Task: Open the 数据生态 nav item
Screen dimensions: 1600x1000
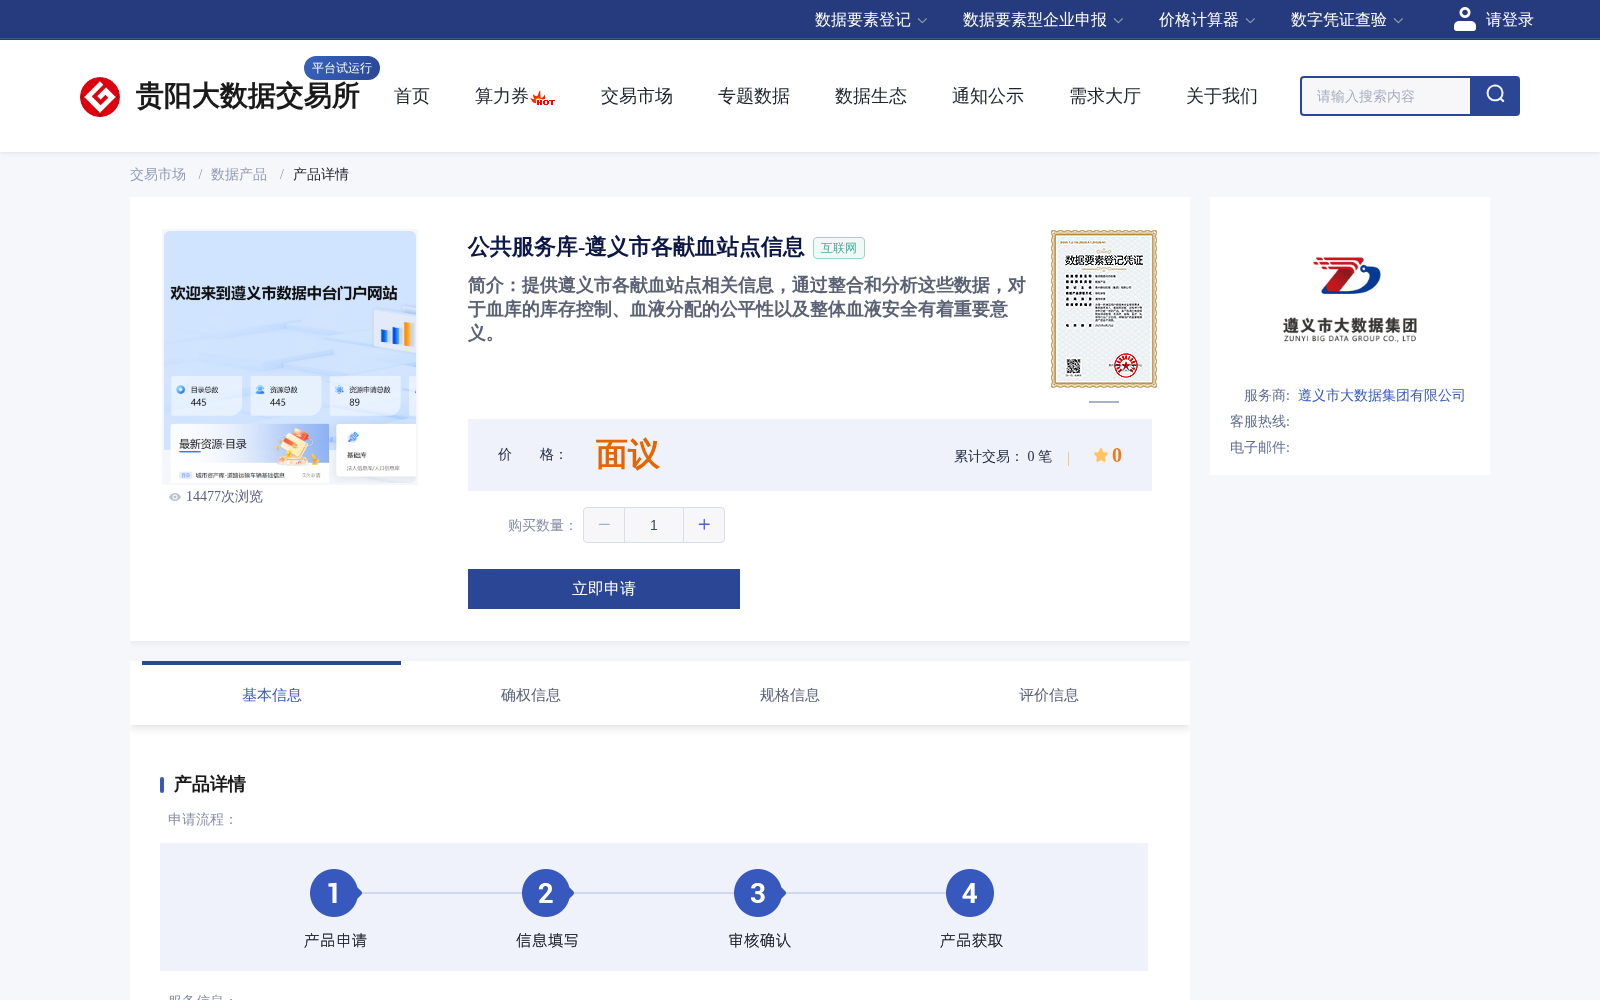Action: (871, 96)
